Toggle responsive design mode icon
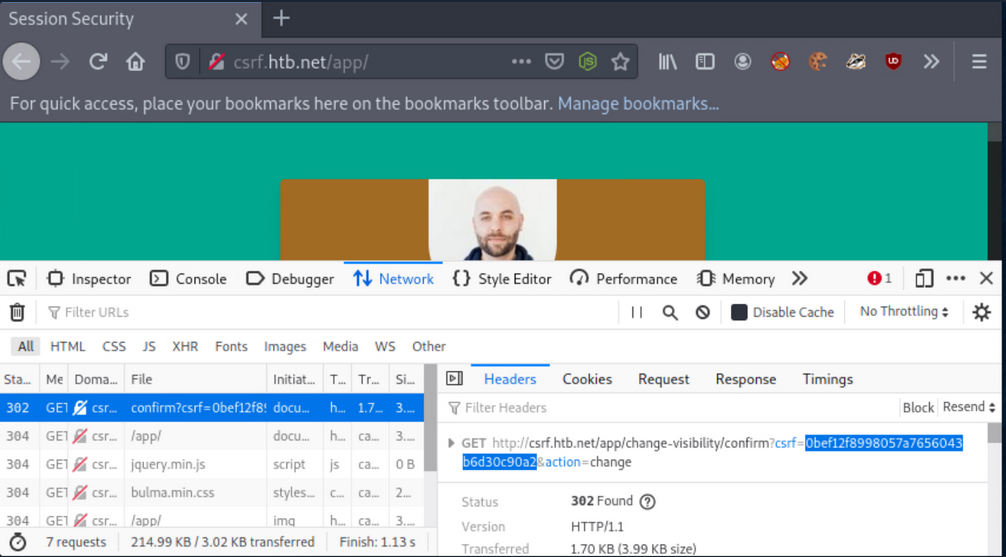The height and width of the screenshot is (557, 1006). point(924,279)
